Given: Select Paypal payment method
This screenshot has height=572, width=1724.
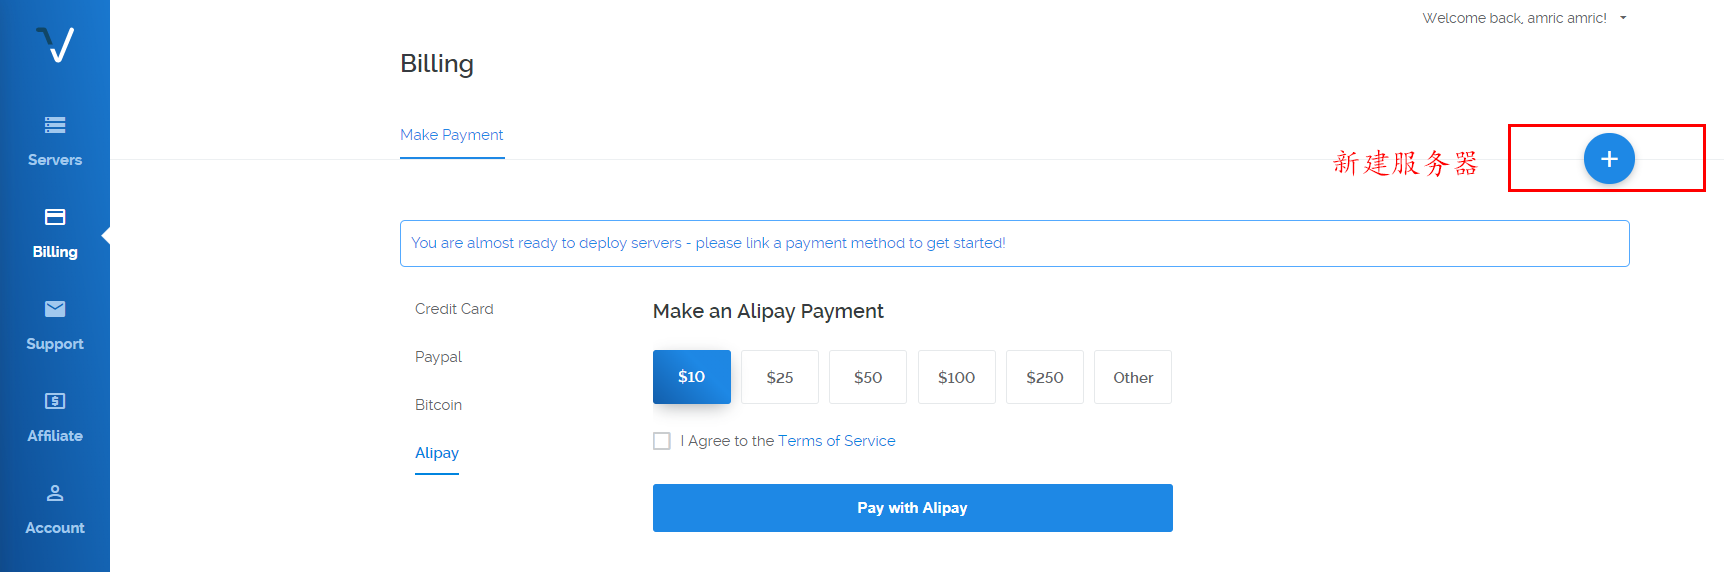Looking at the screenshot, I should (x=438, y=357).
